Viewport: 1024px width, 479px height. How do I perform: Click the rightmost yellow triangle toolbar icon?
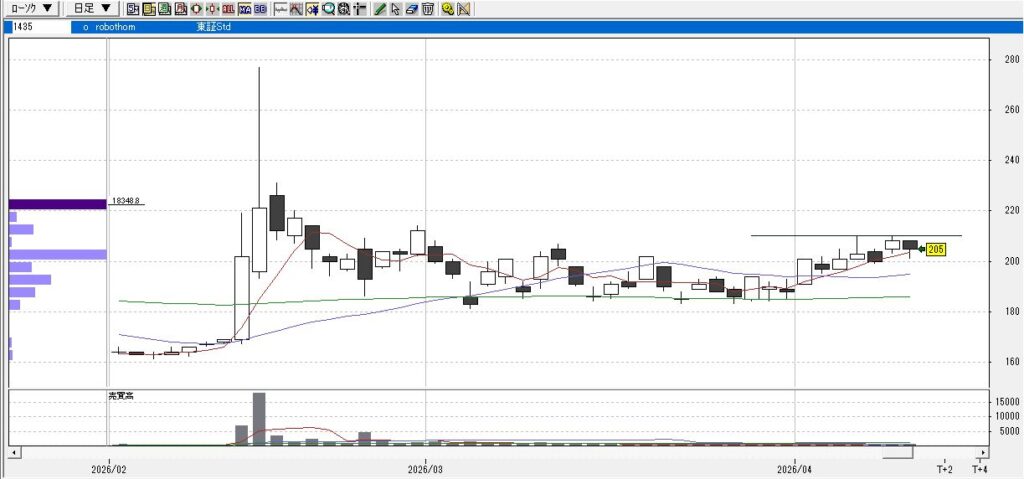click(x=463, y=10)
